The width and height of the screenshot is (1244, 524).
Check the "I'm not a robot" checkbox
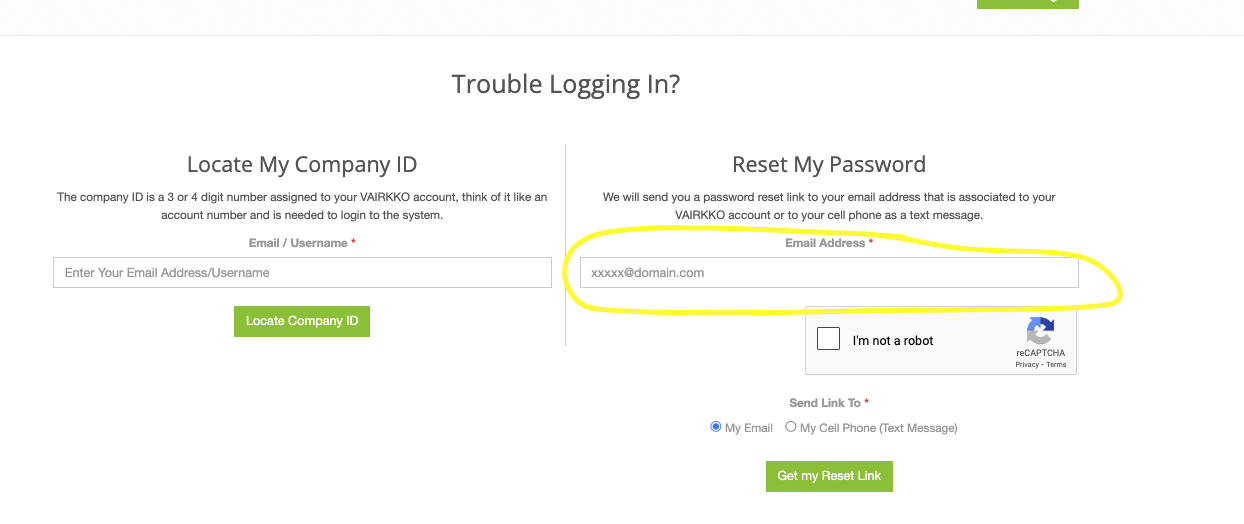pos(828,339)
